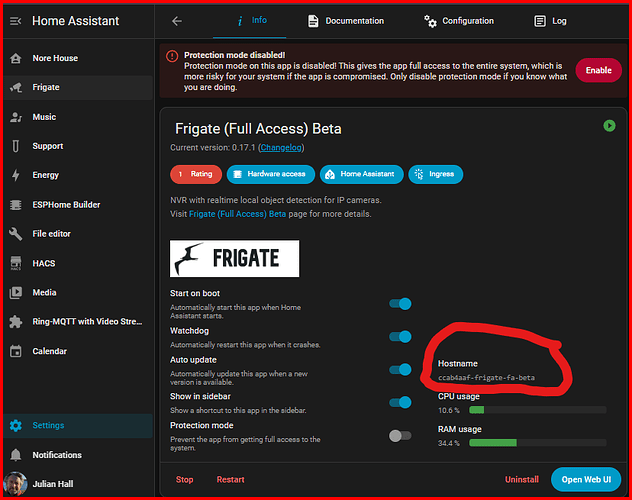Open the Log tab
Viewport: 632px width, 500px height.
tap(550, 21)
